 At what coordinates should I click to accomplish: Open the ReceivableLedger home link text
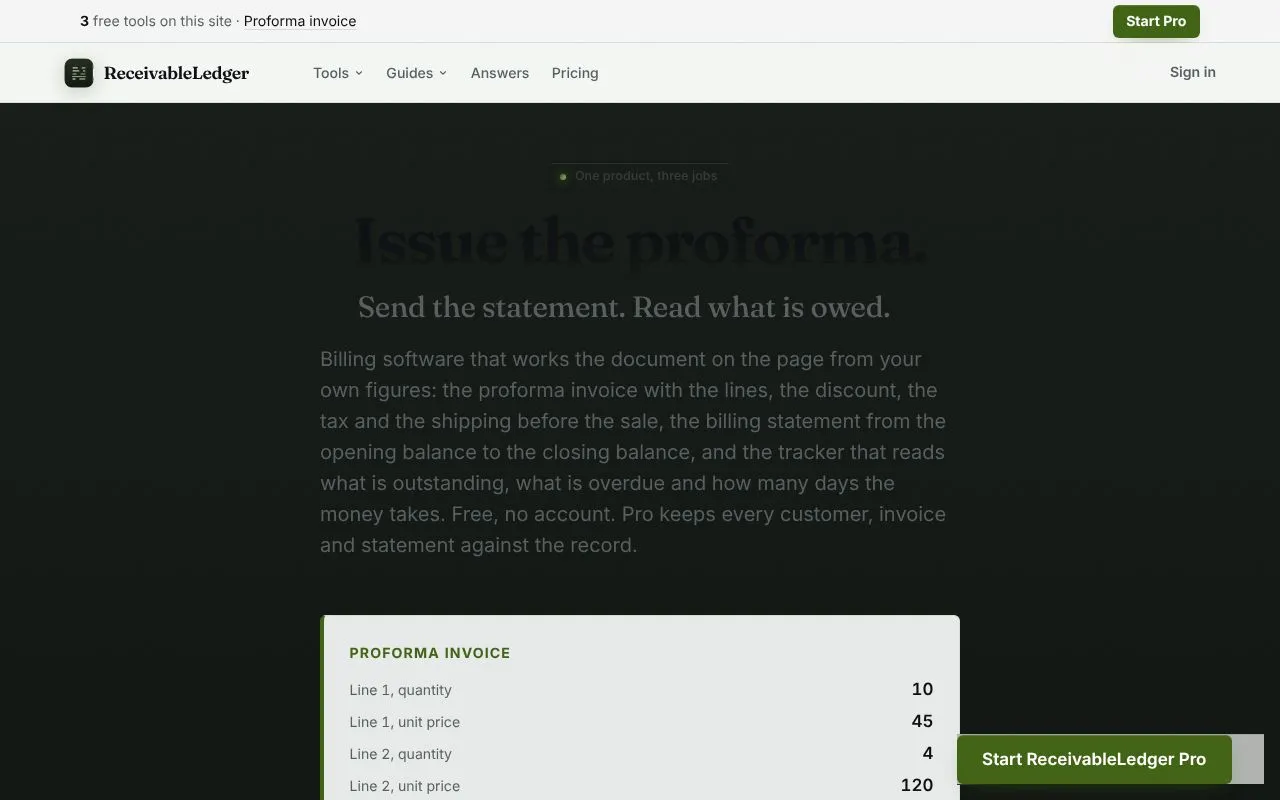[176, 73]
